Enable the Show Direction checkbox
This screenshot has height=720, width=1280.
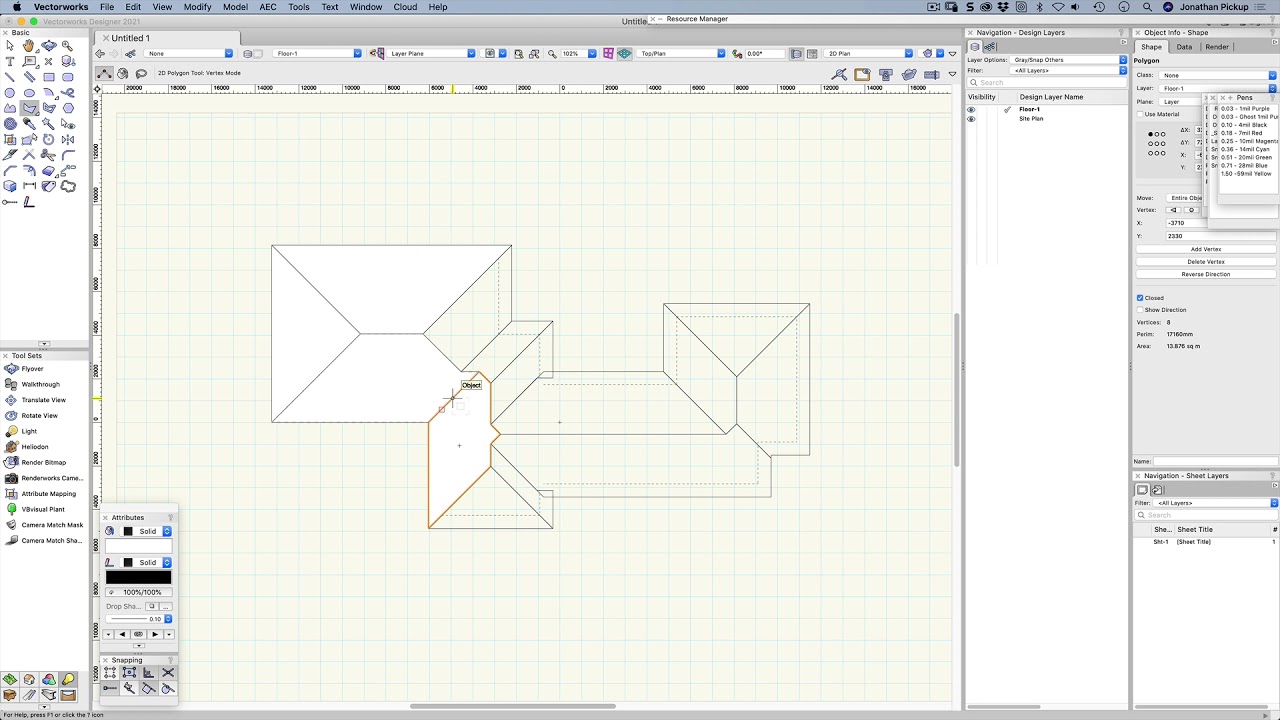tap(1140, 310)
